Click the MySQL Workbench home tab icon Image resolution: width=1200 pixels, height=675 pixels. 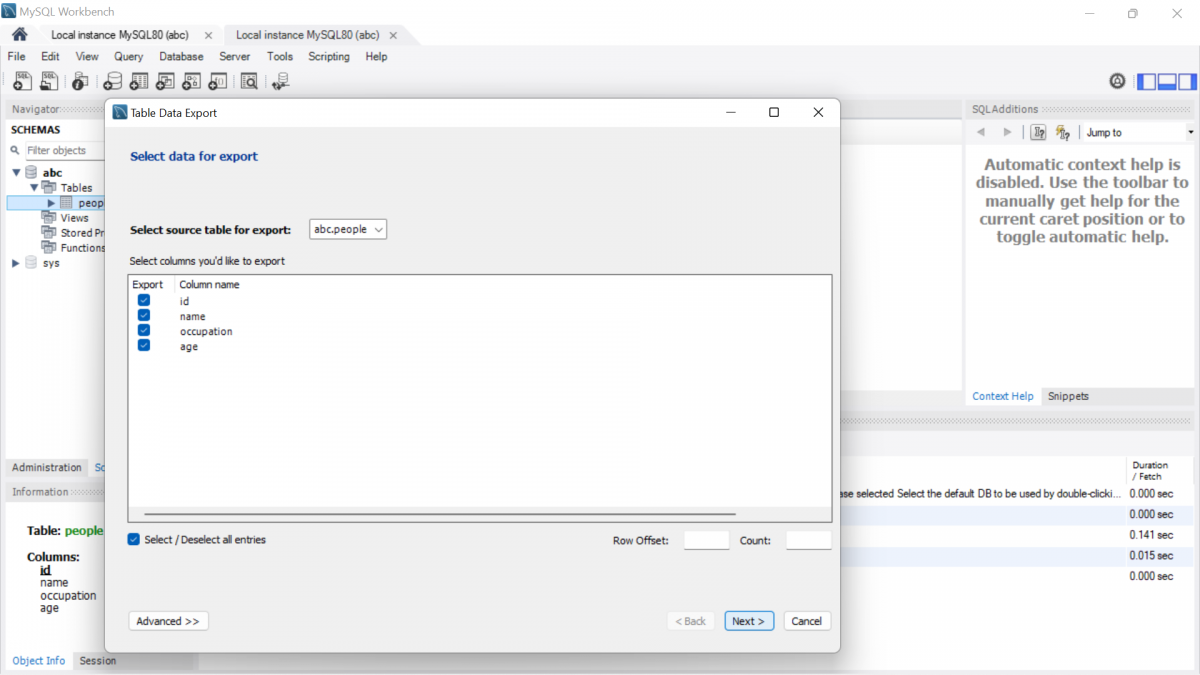(19, 33)
